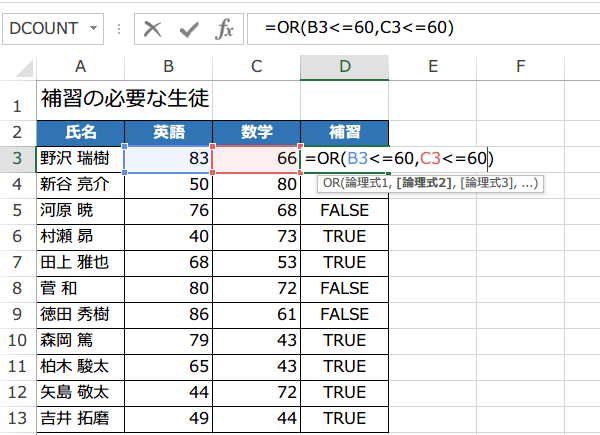Click the name cell 徳田 秀樹

pyautogui.click(x=80, y=314)
